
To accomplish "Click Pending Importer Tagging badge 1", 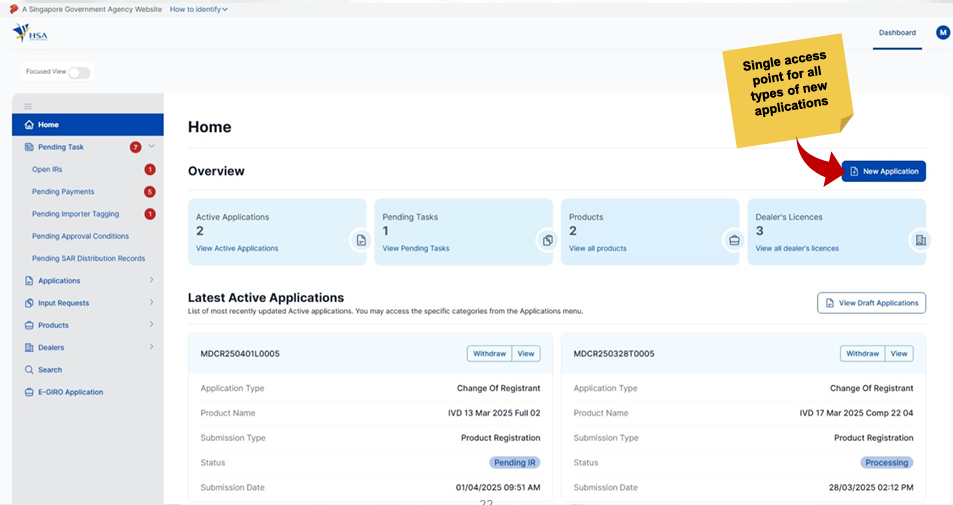I will click(x=150, y=214).
